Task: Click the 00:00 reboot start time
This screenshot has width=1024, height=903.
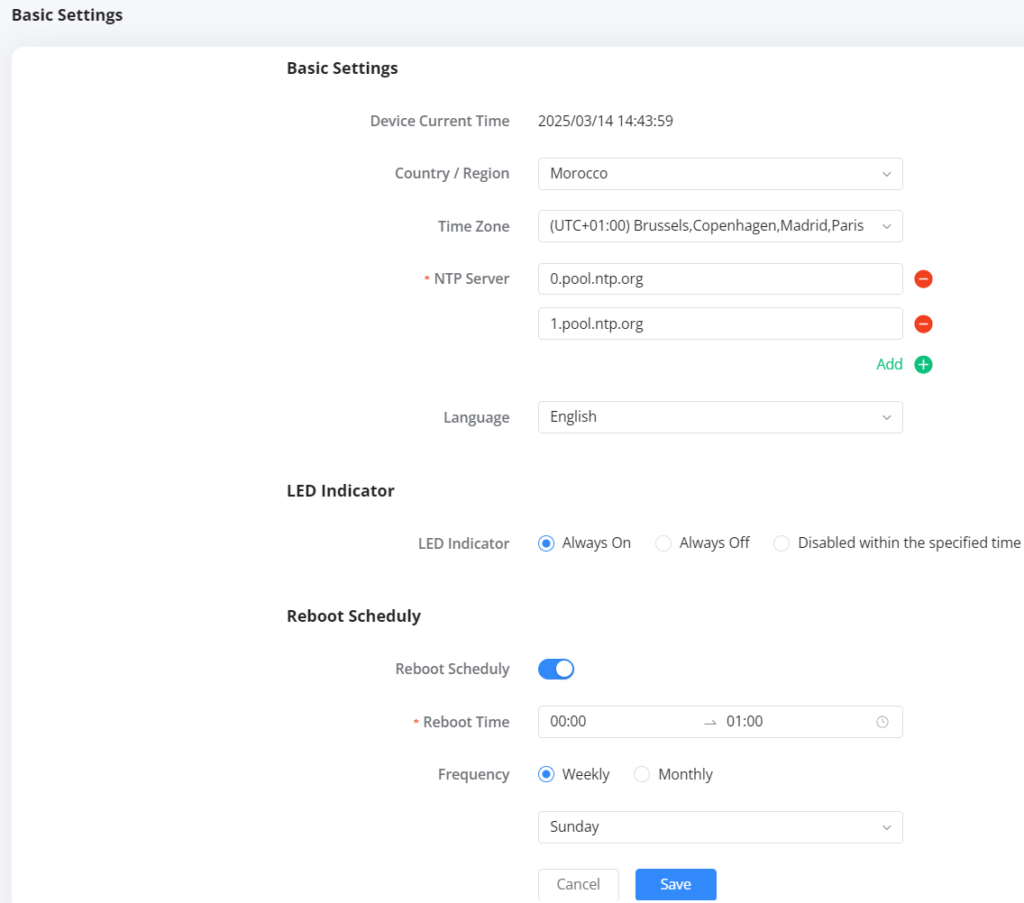Action: [568, 721]
